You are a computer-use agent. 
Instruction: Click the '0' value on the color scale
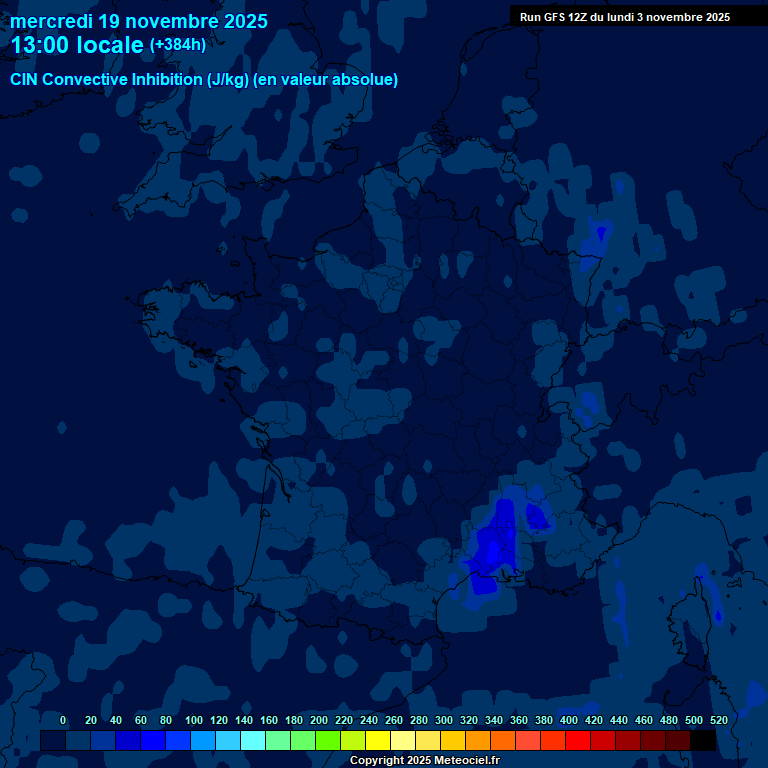[63, 720]
